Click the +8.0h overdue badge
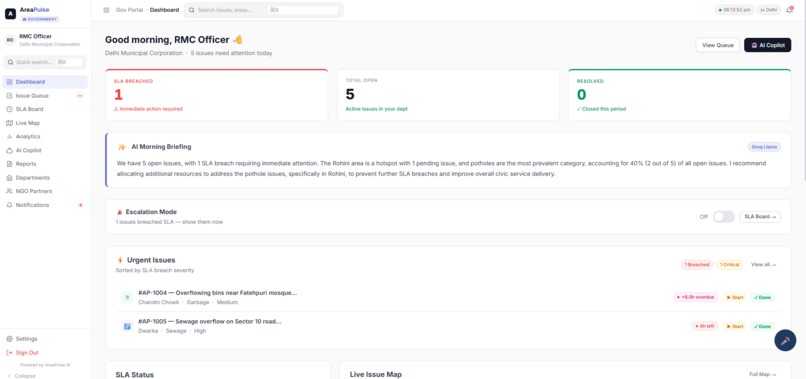Screen dimensions: 806x379 tap(696, 297)
